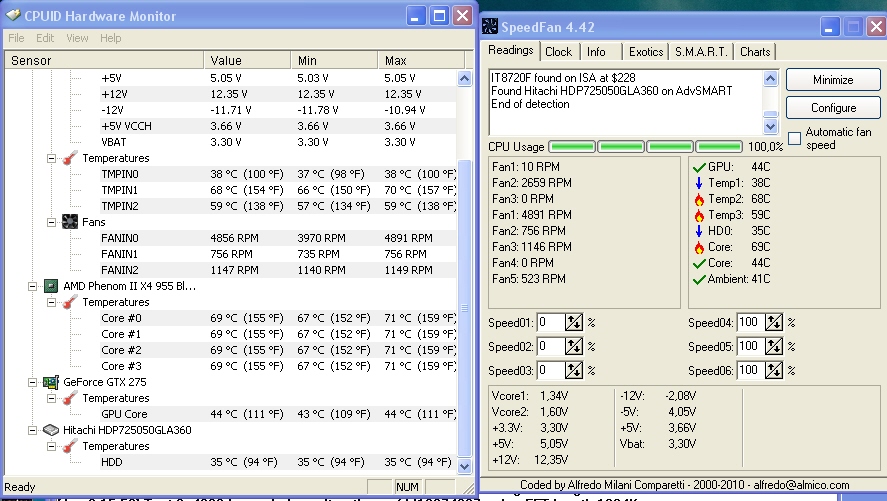Switch to the S.M.A.R.T. tab
The image size is (887, 501).
[x=701, y=52]
